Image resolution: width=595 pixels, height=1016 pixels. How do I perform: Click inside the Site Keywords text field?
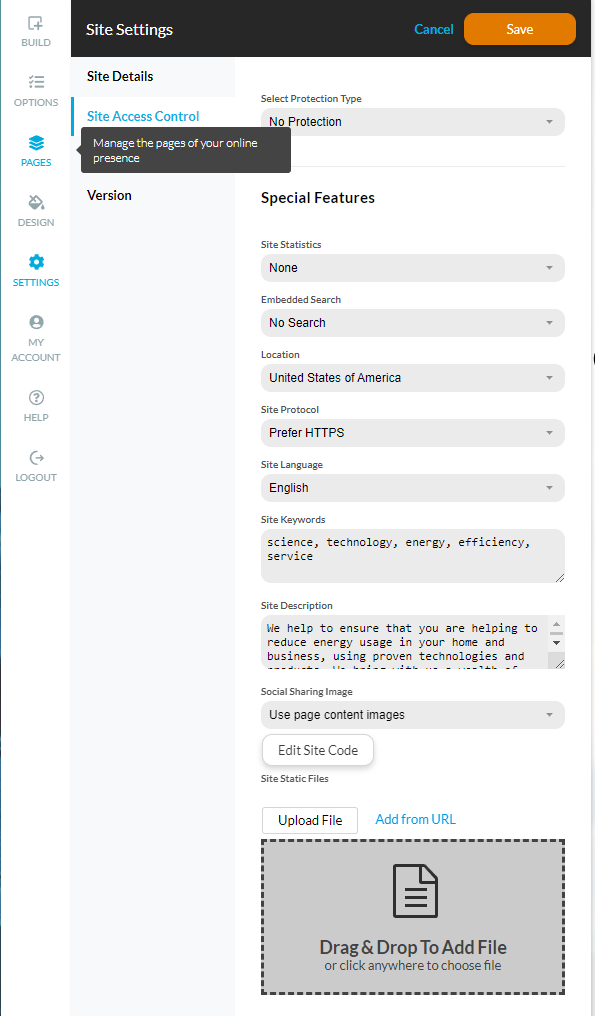click(413, 556)
